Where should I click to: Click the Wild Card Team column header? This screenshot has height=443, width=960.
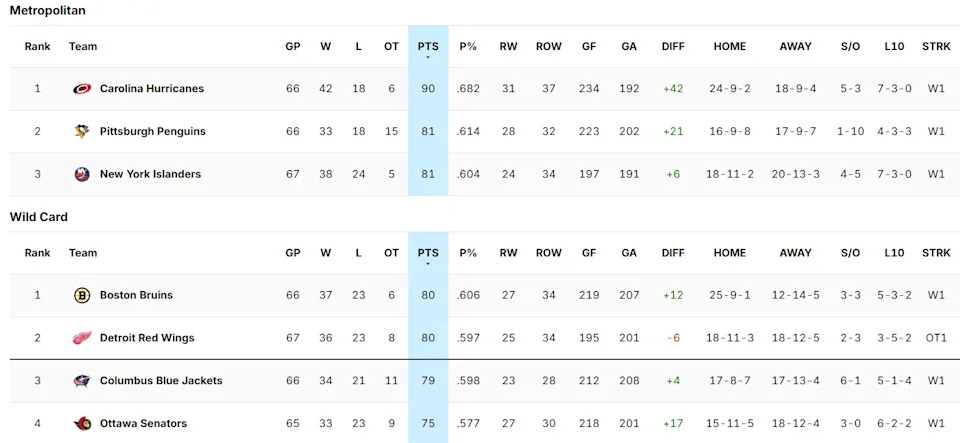pyautogui.click(x=83, y=253)
